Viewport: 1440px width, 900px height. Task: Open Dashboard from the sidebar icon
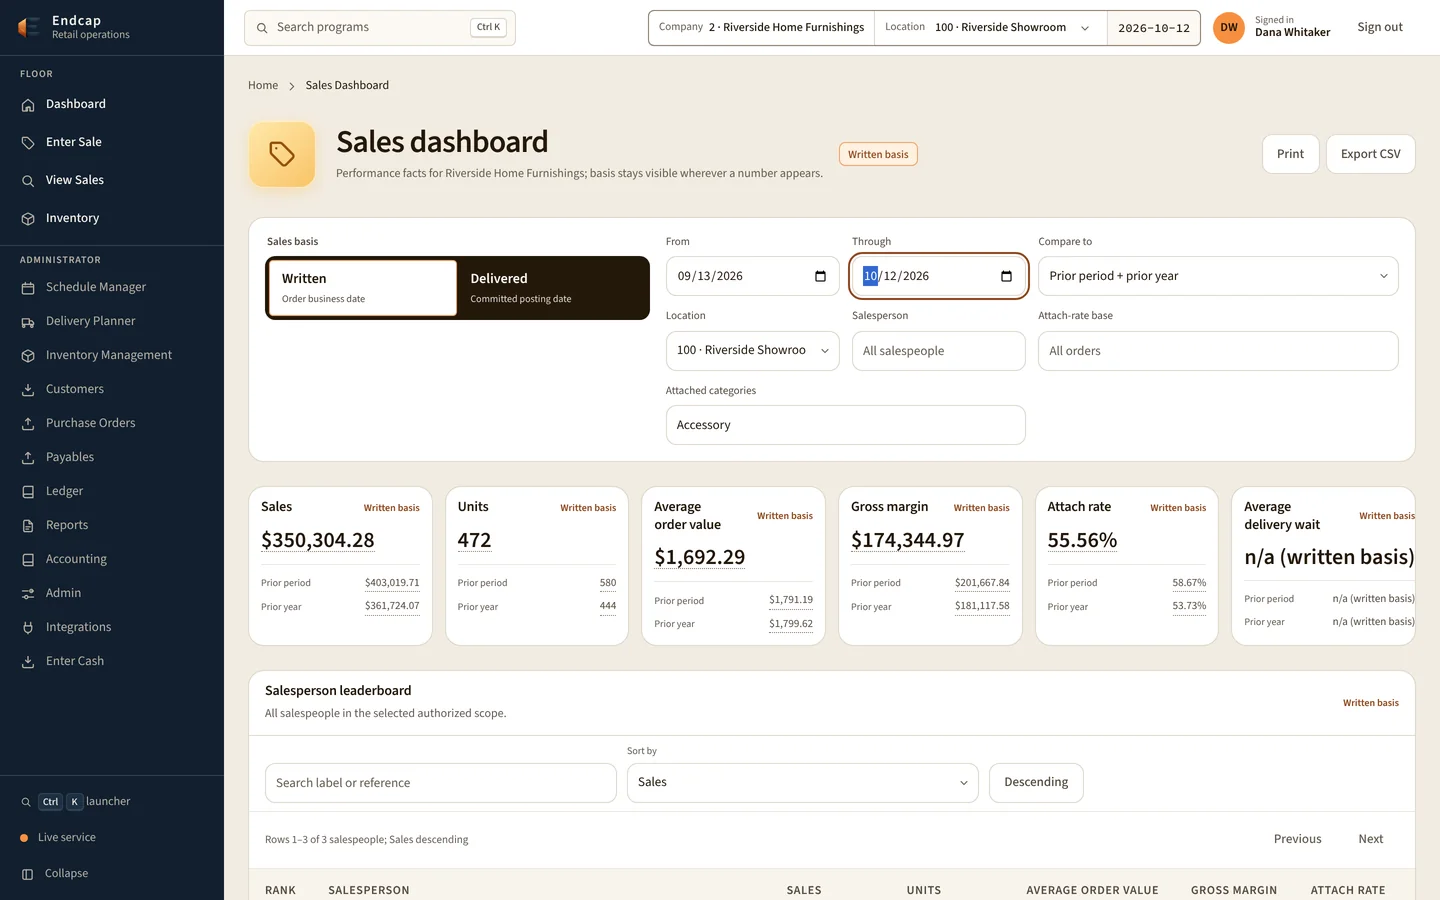coord(28,105)
